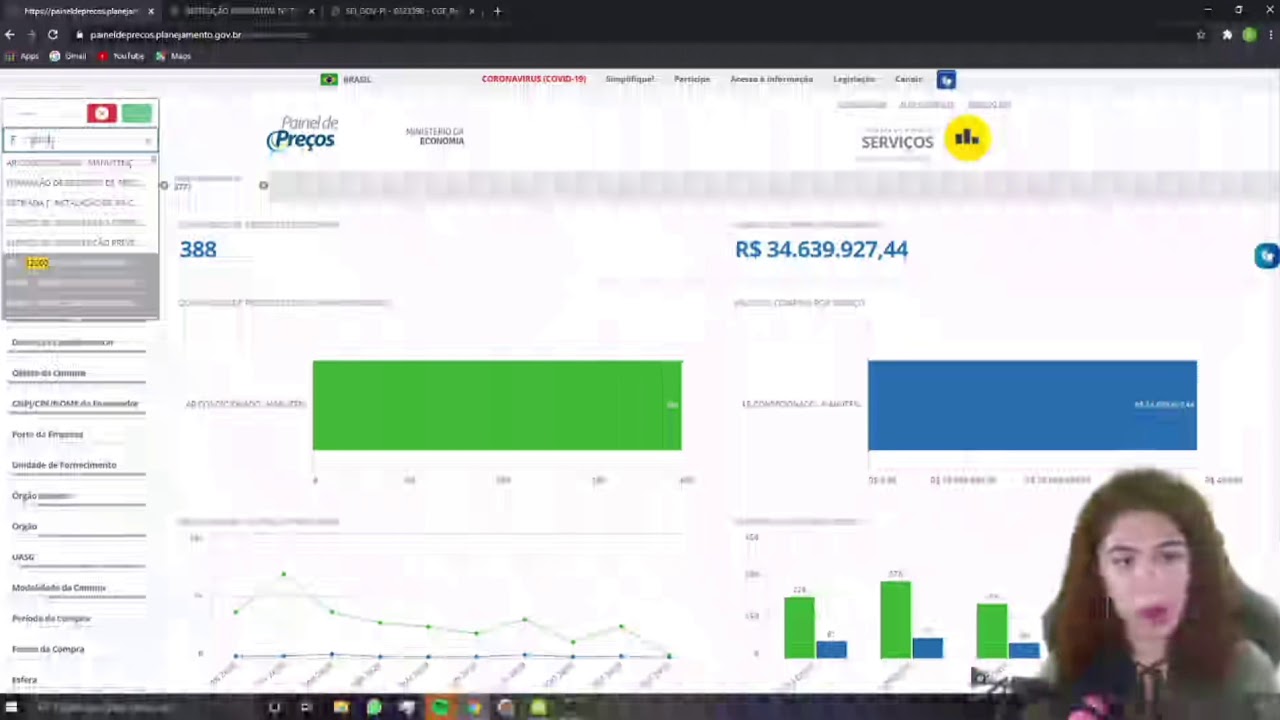
Task: Expand the Modalidade da Compra filter
Action: [x=78, y=588]
